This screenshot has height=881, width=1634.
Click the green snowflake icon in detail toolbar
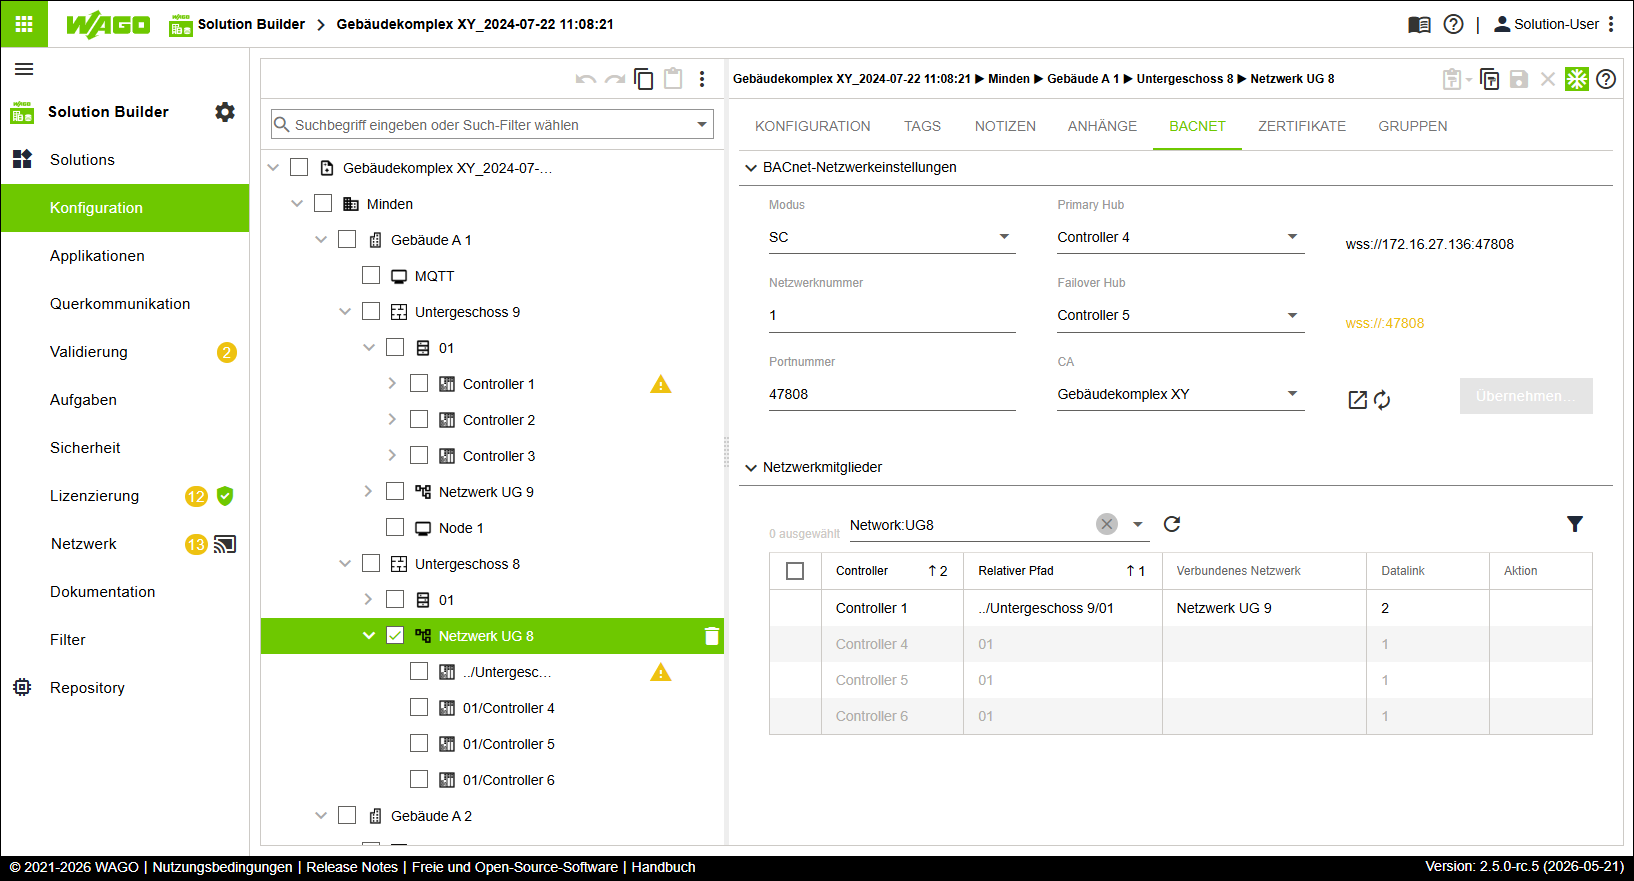[x=1577, y=79]
